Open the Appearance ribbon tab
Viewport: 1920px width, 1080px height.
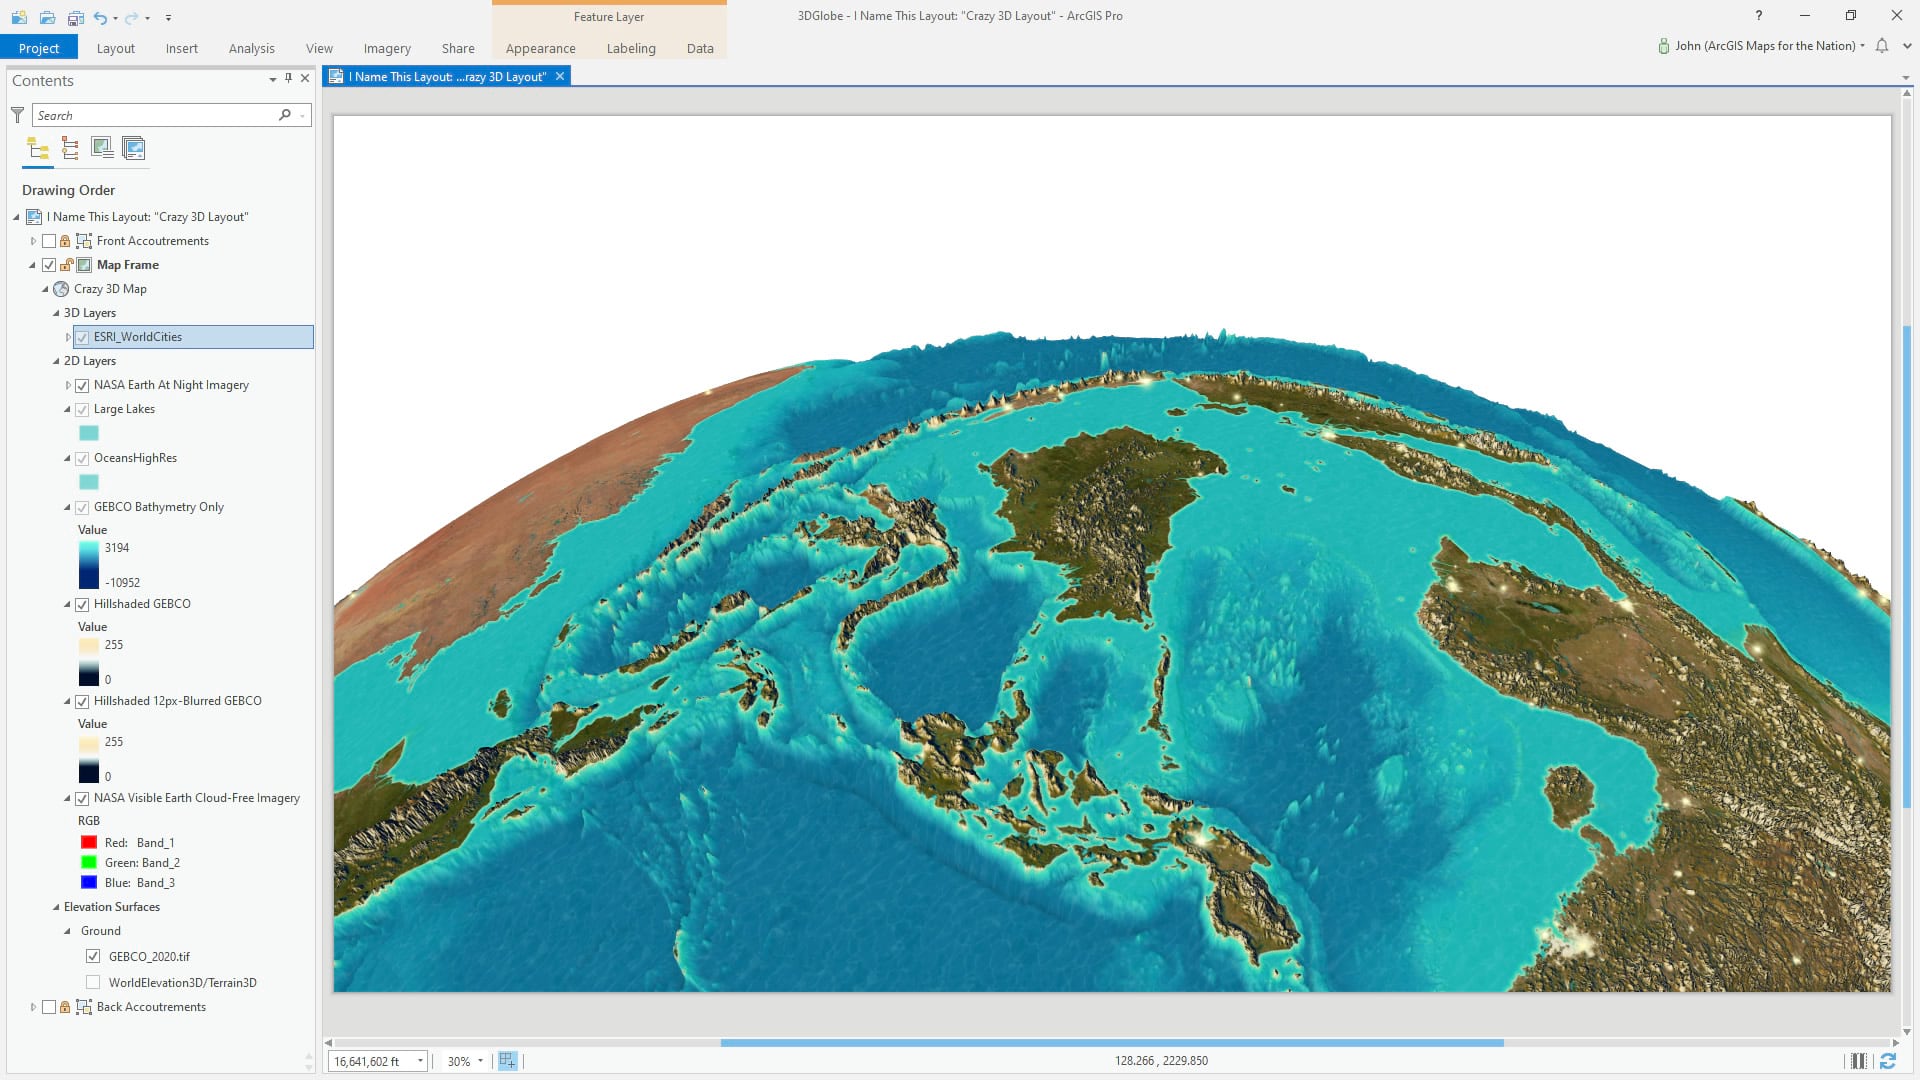(541, 48)
